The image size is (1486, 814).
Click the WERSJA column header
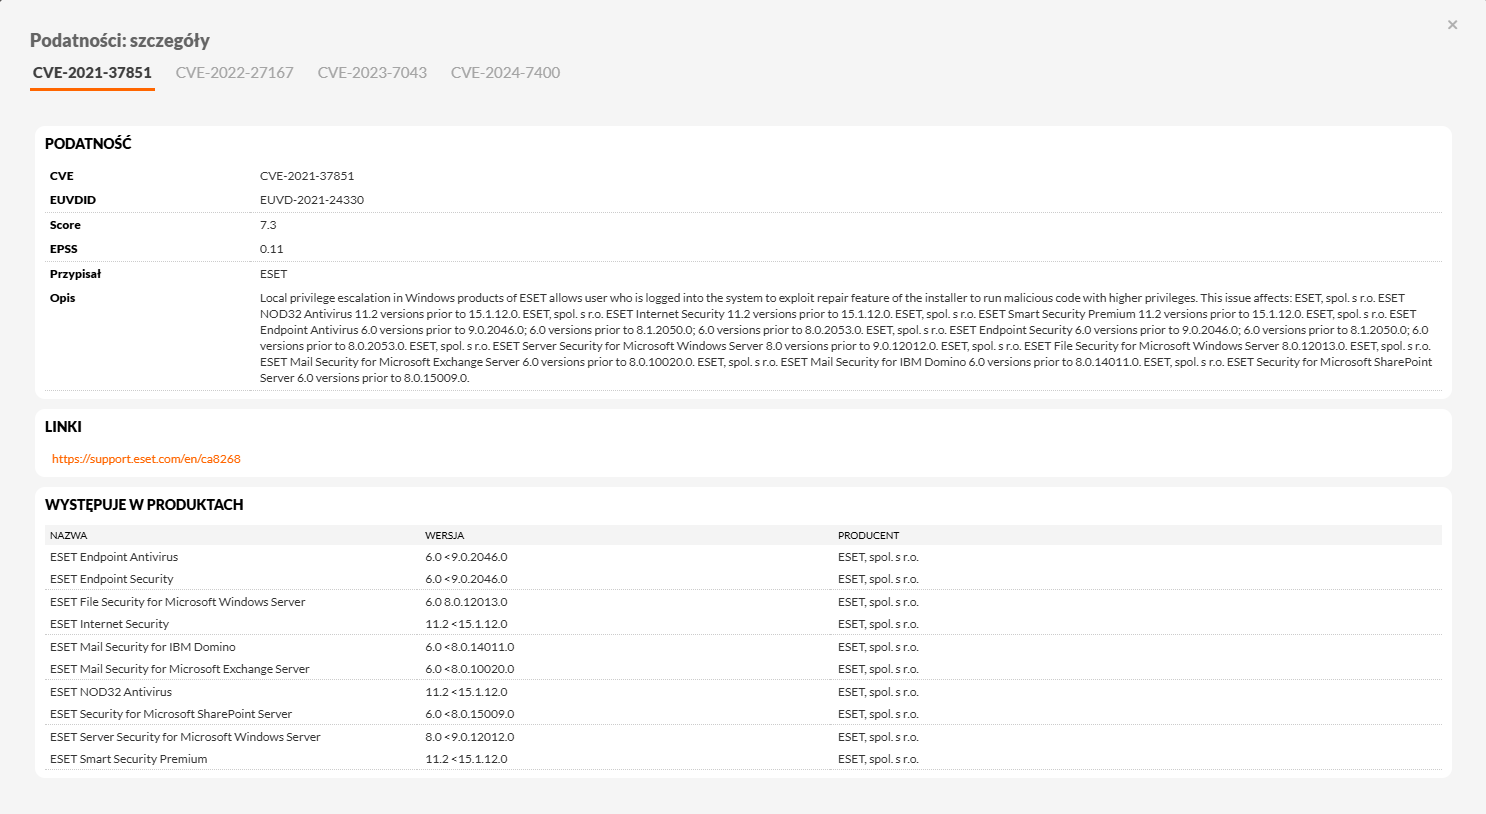[x=444, y=536]
